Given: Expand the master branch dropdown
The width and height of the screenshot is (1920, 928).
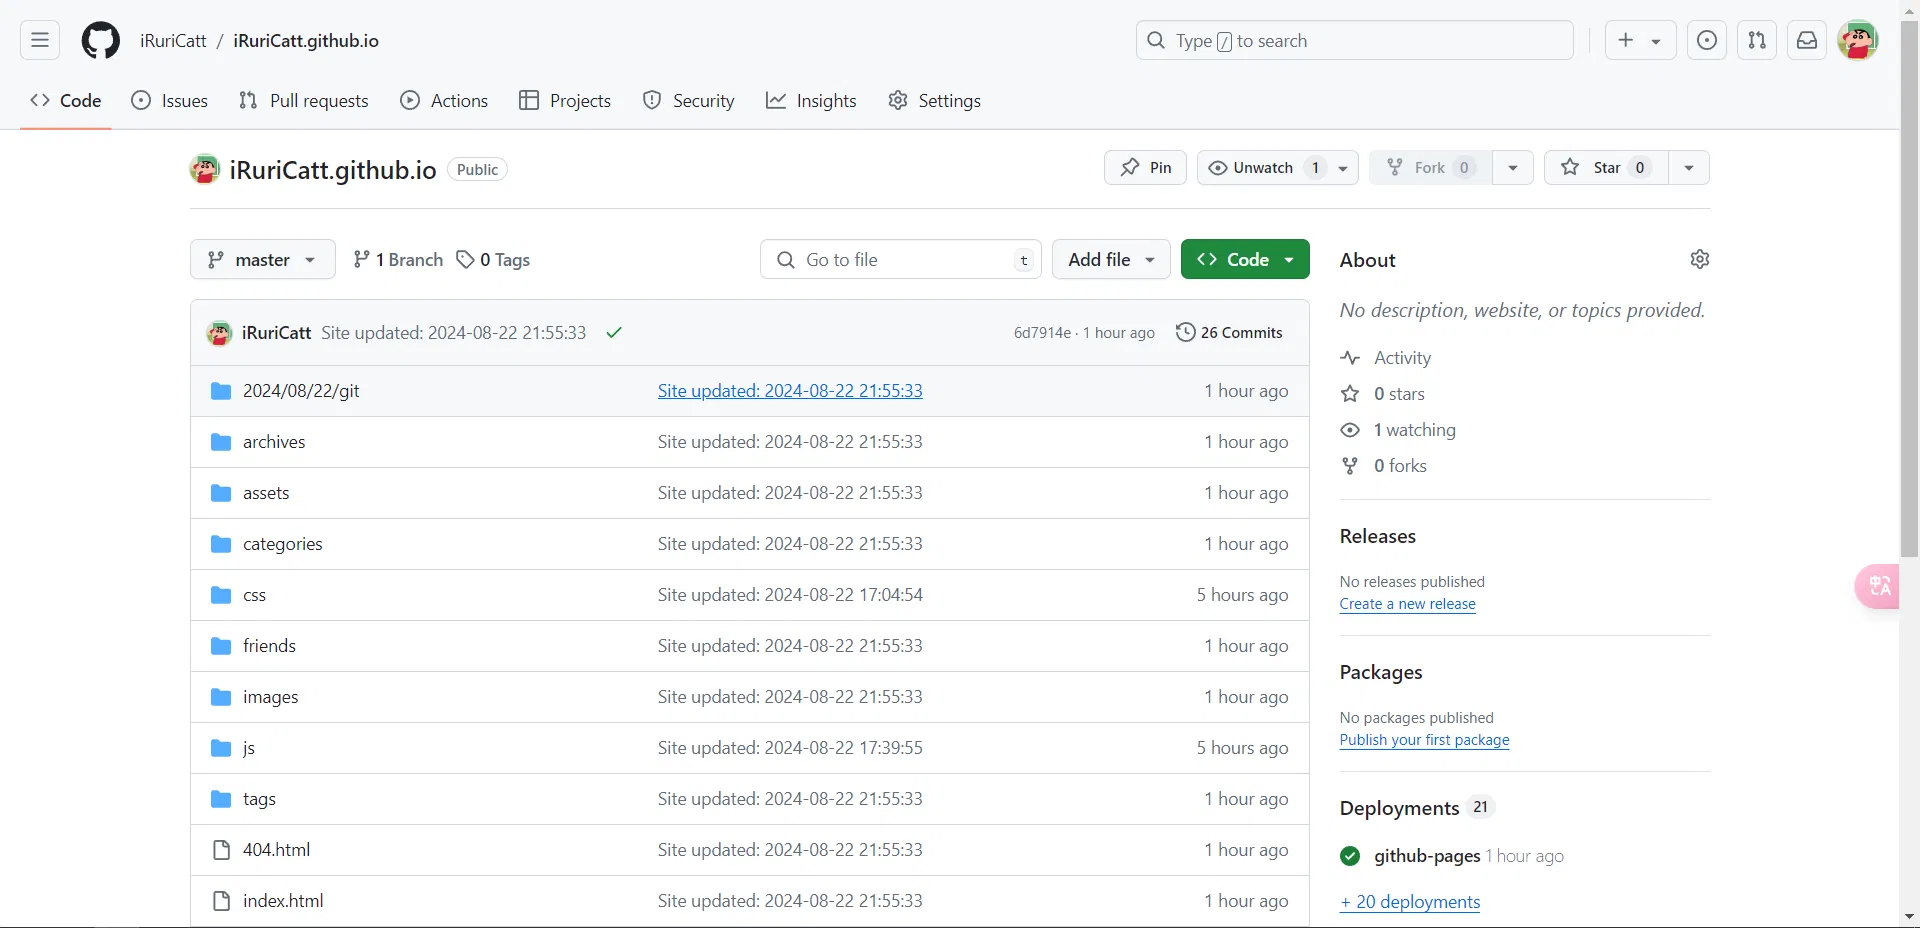Looking at the screenshot, I should [262, 260].
